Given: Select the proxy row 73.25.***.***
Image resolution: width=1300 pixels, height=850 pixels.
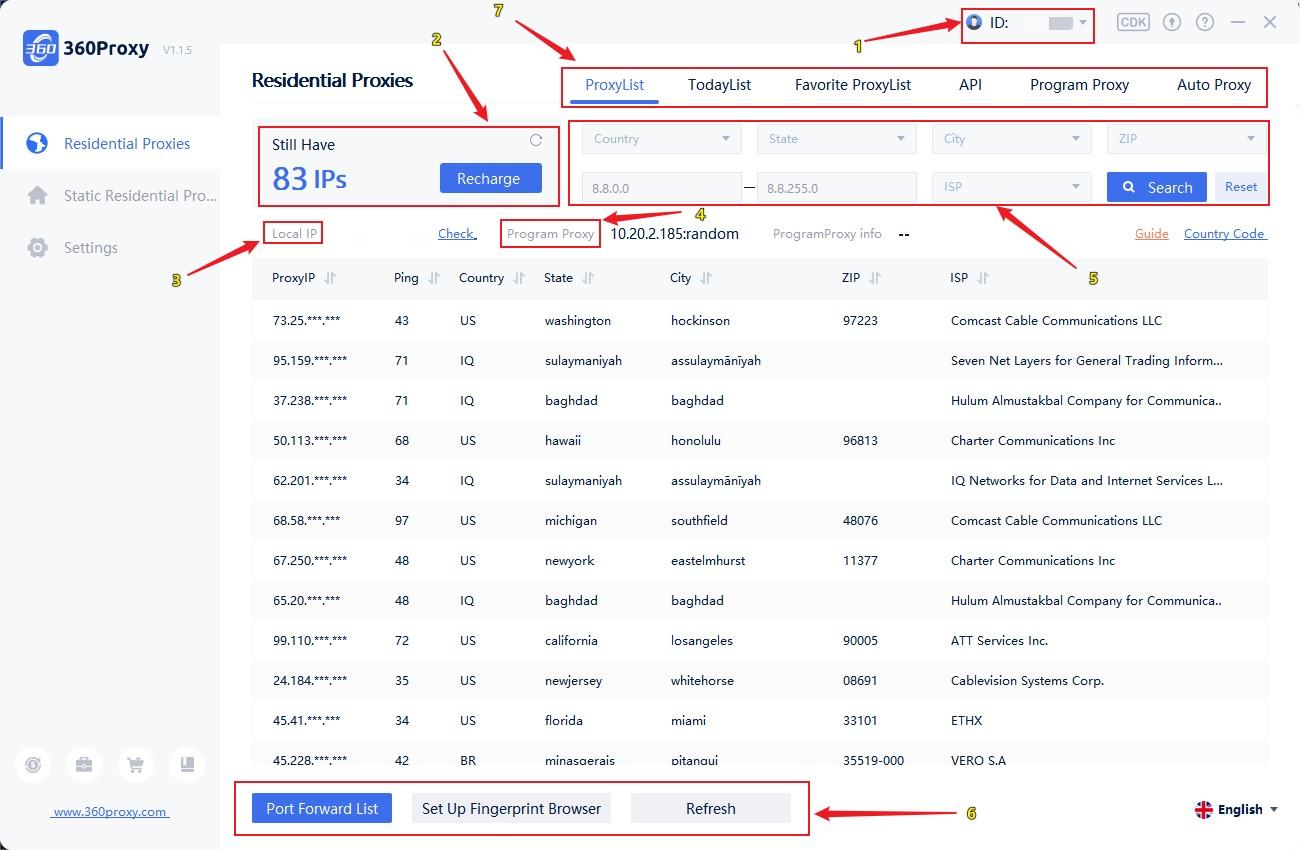Looking at the screenshot, I should [760, 320].
